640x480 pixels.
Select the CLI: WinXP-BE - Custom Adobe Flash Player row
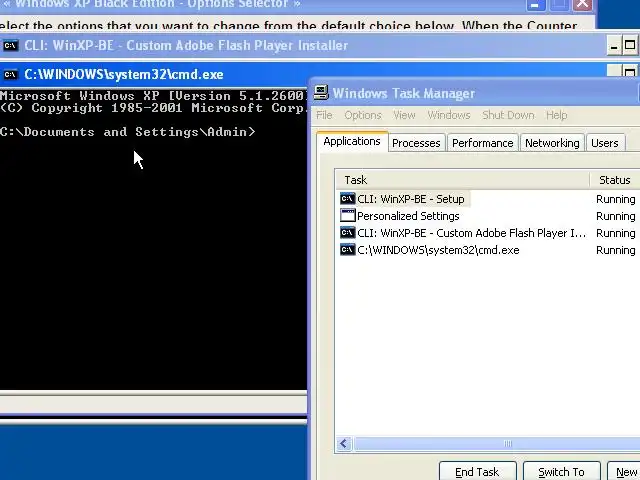coord(488,233)
